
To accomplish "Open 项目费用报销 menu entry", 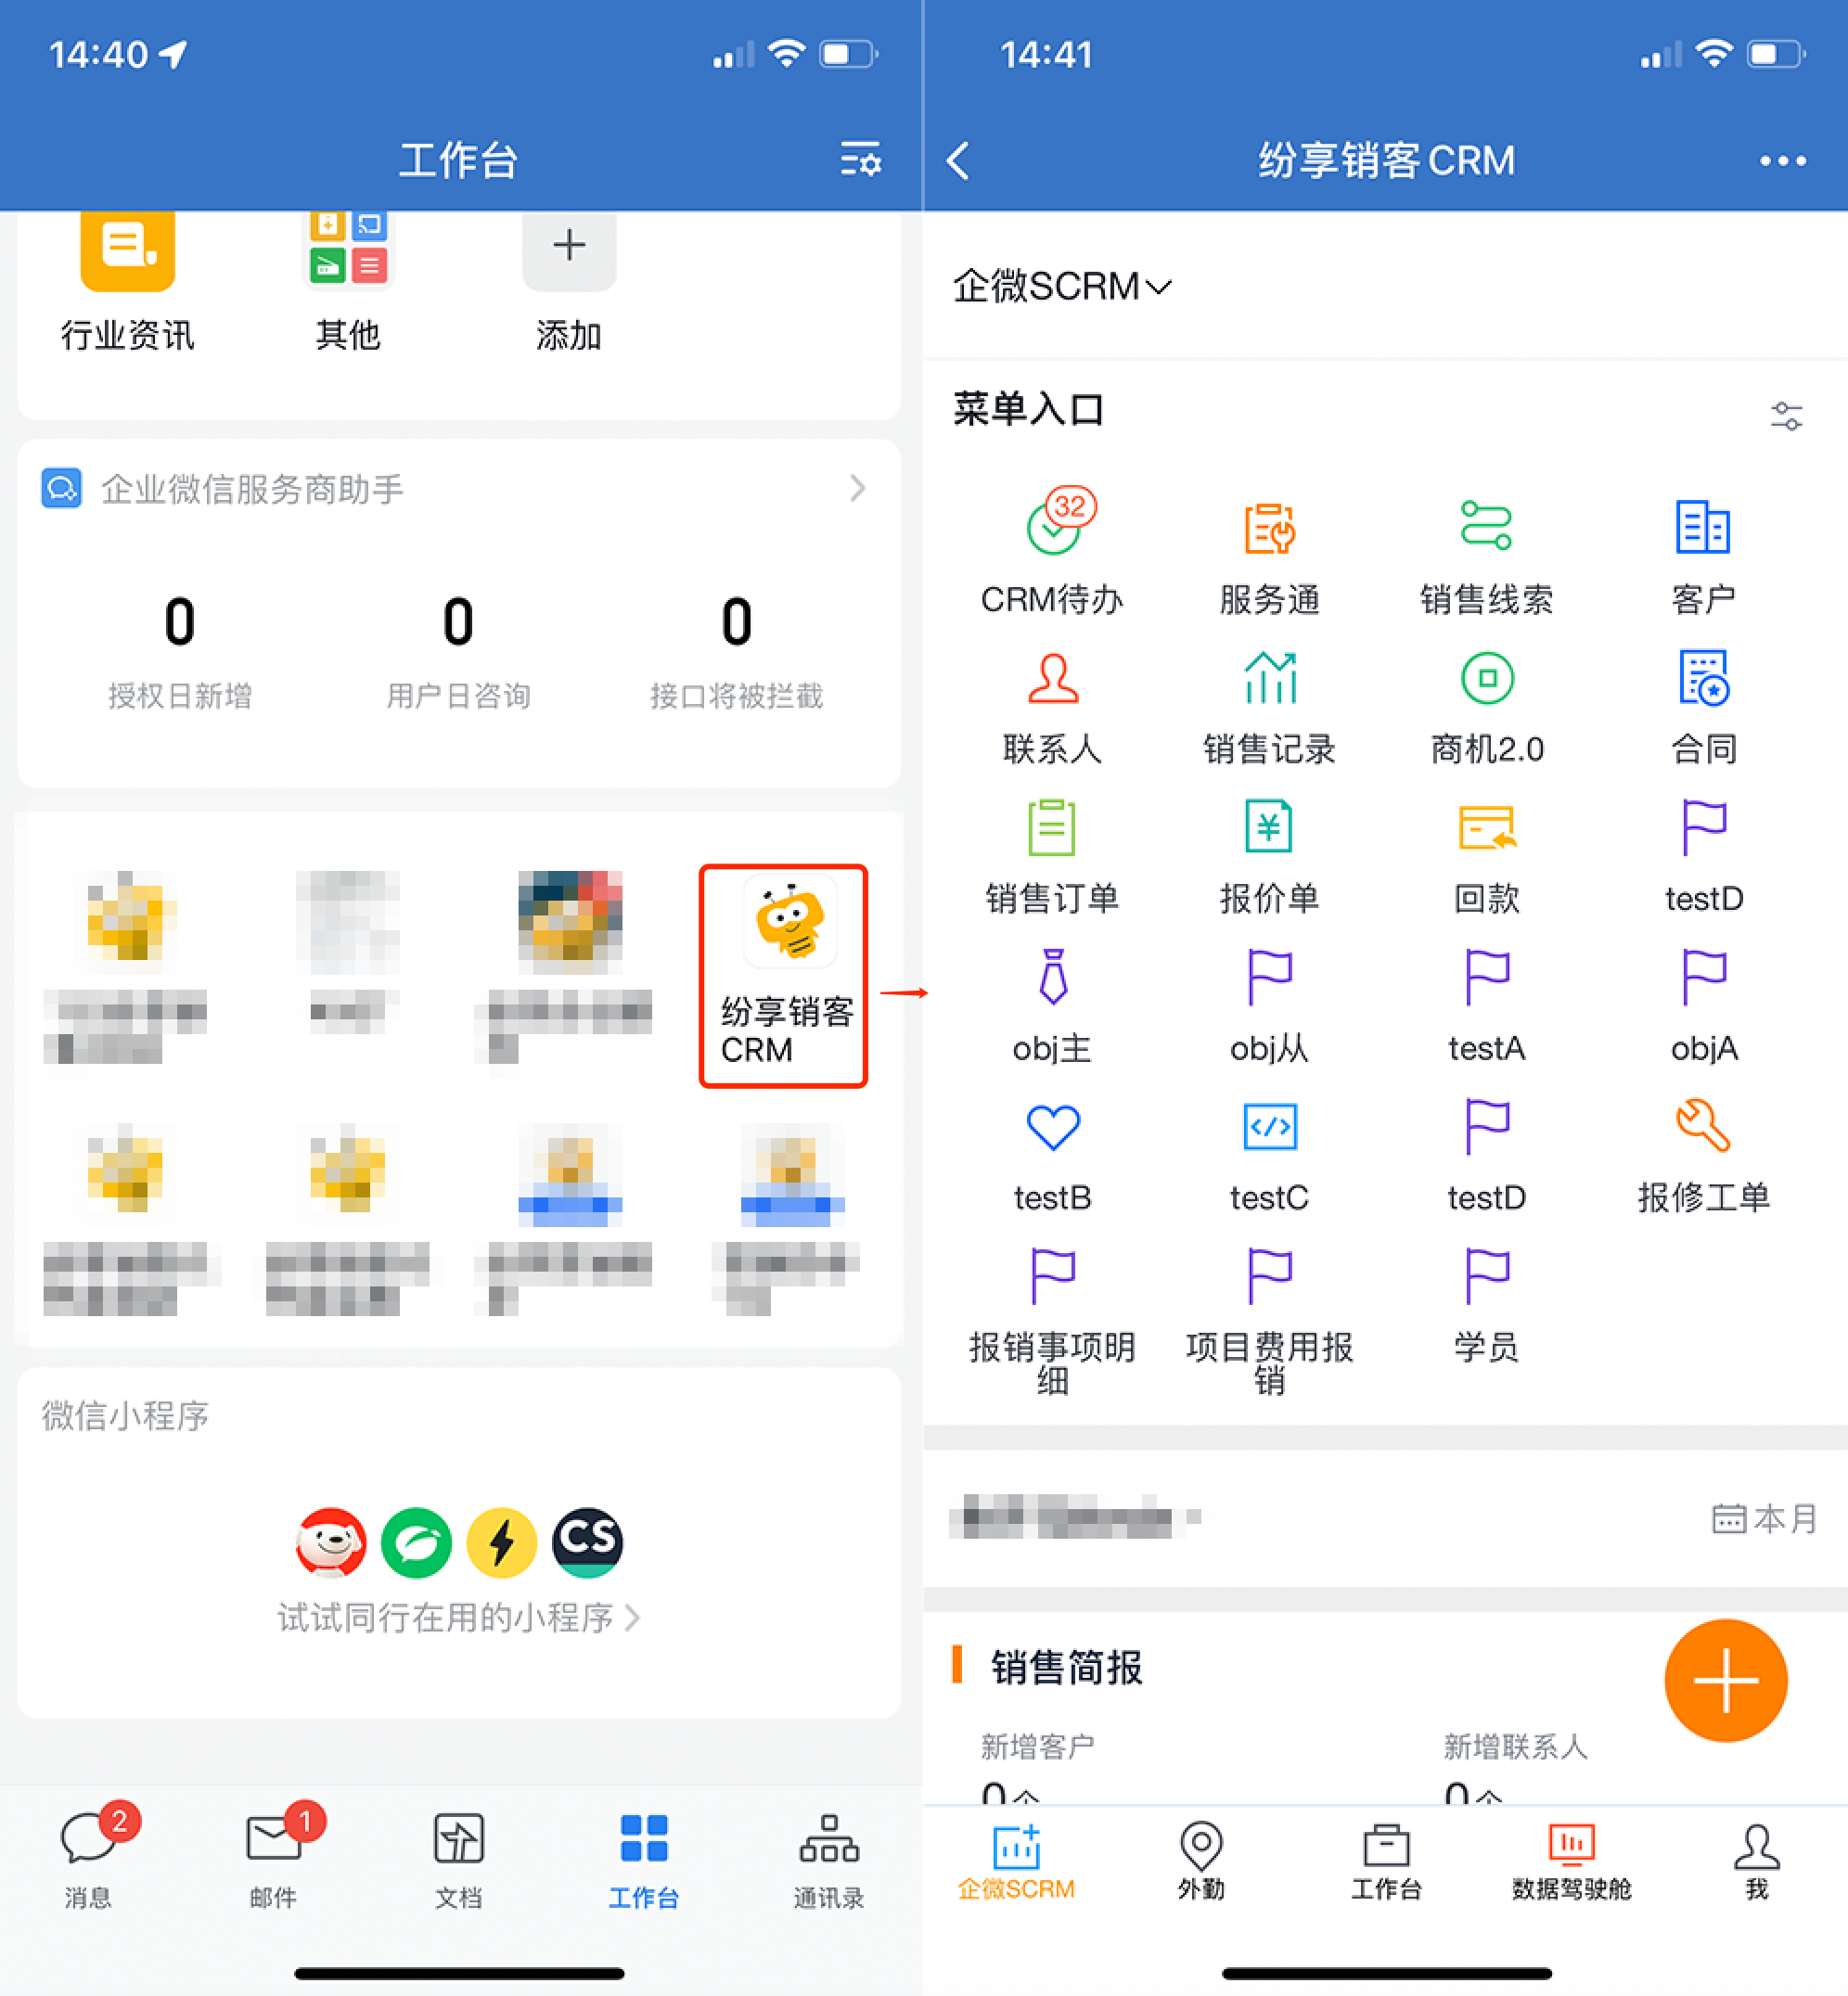I will pyautogui.click(x=1269, y=1321).
